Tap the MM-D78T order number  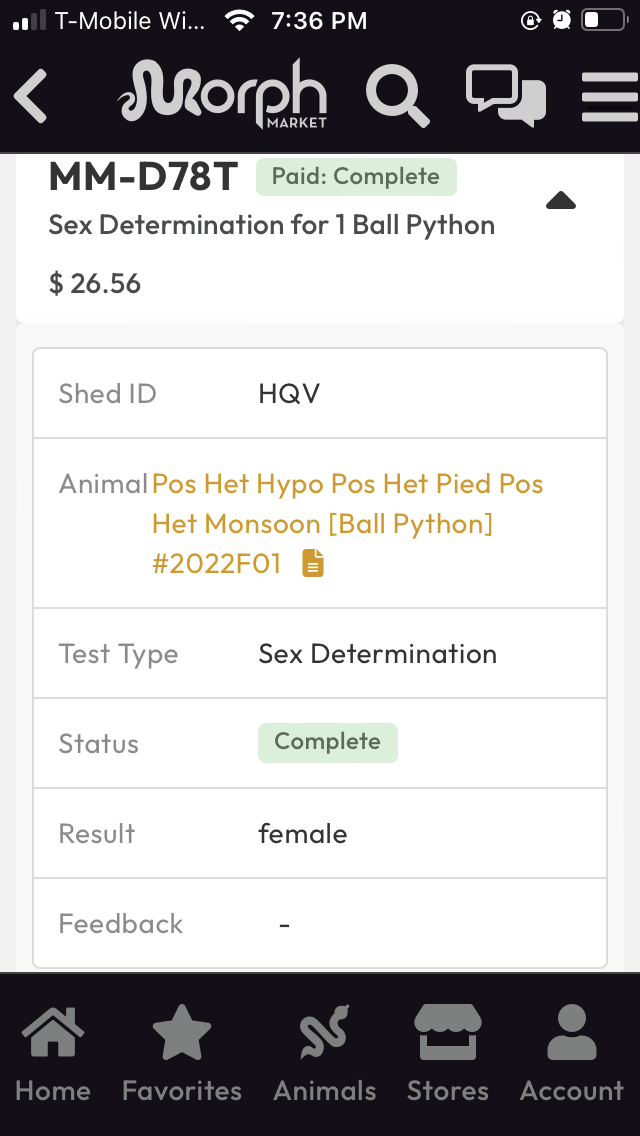point(143,177)
